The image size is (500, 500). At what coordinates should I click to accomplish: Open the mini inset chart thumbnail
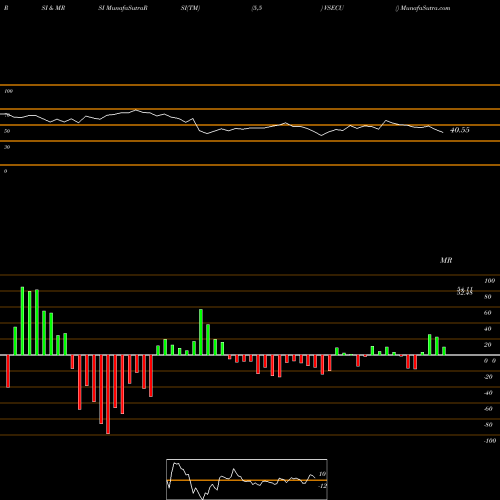[x=247, y=479]
